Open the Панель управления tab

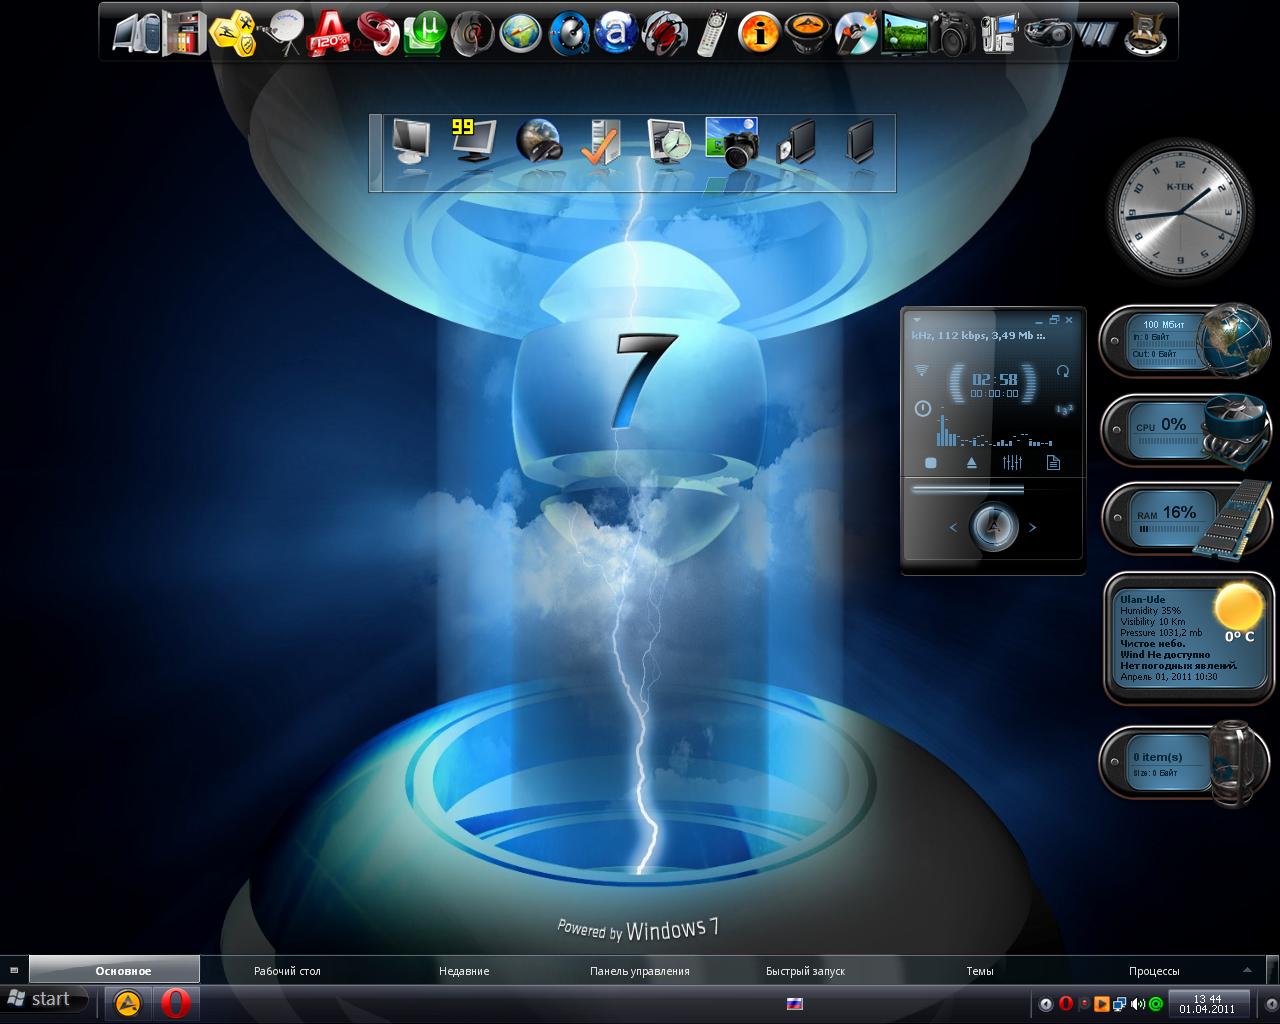[x=637, y=970]
